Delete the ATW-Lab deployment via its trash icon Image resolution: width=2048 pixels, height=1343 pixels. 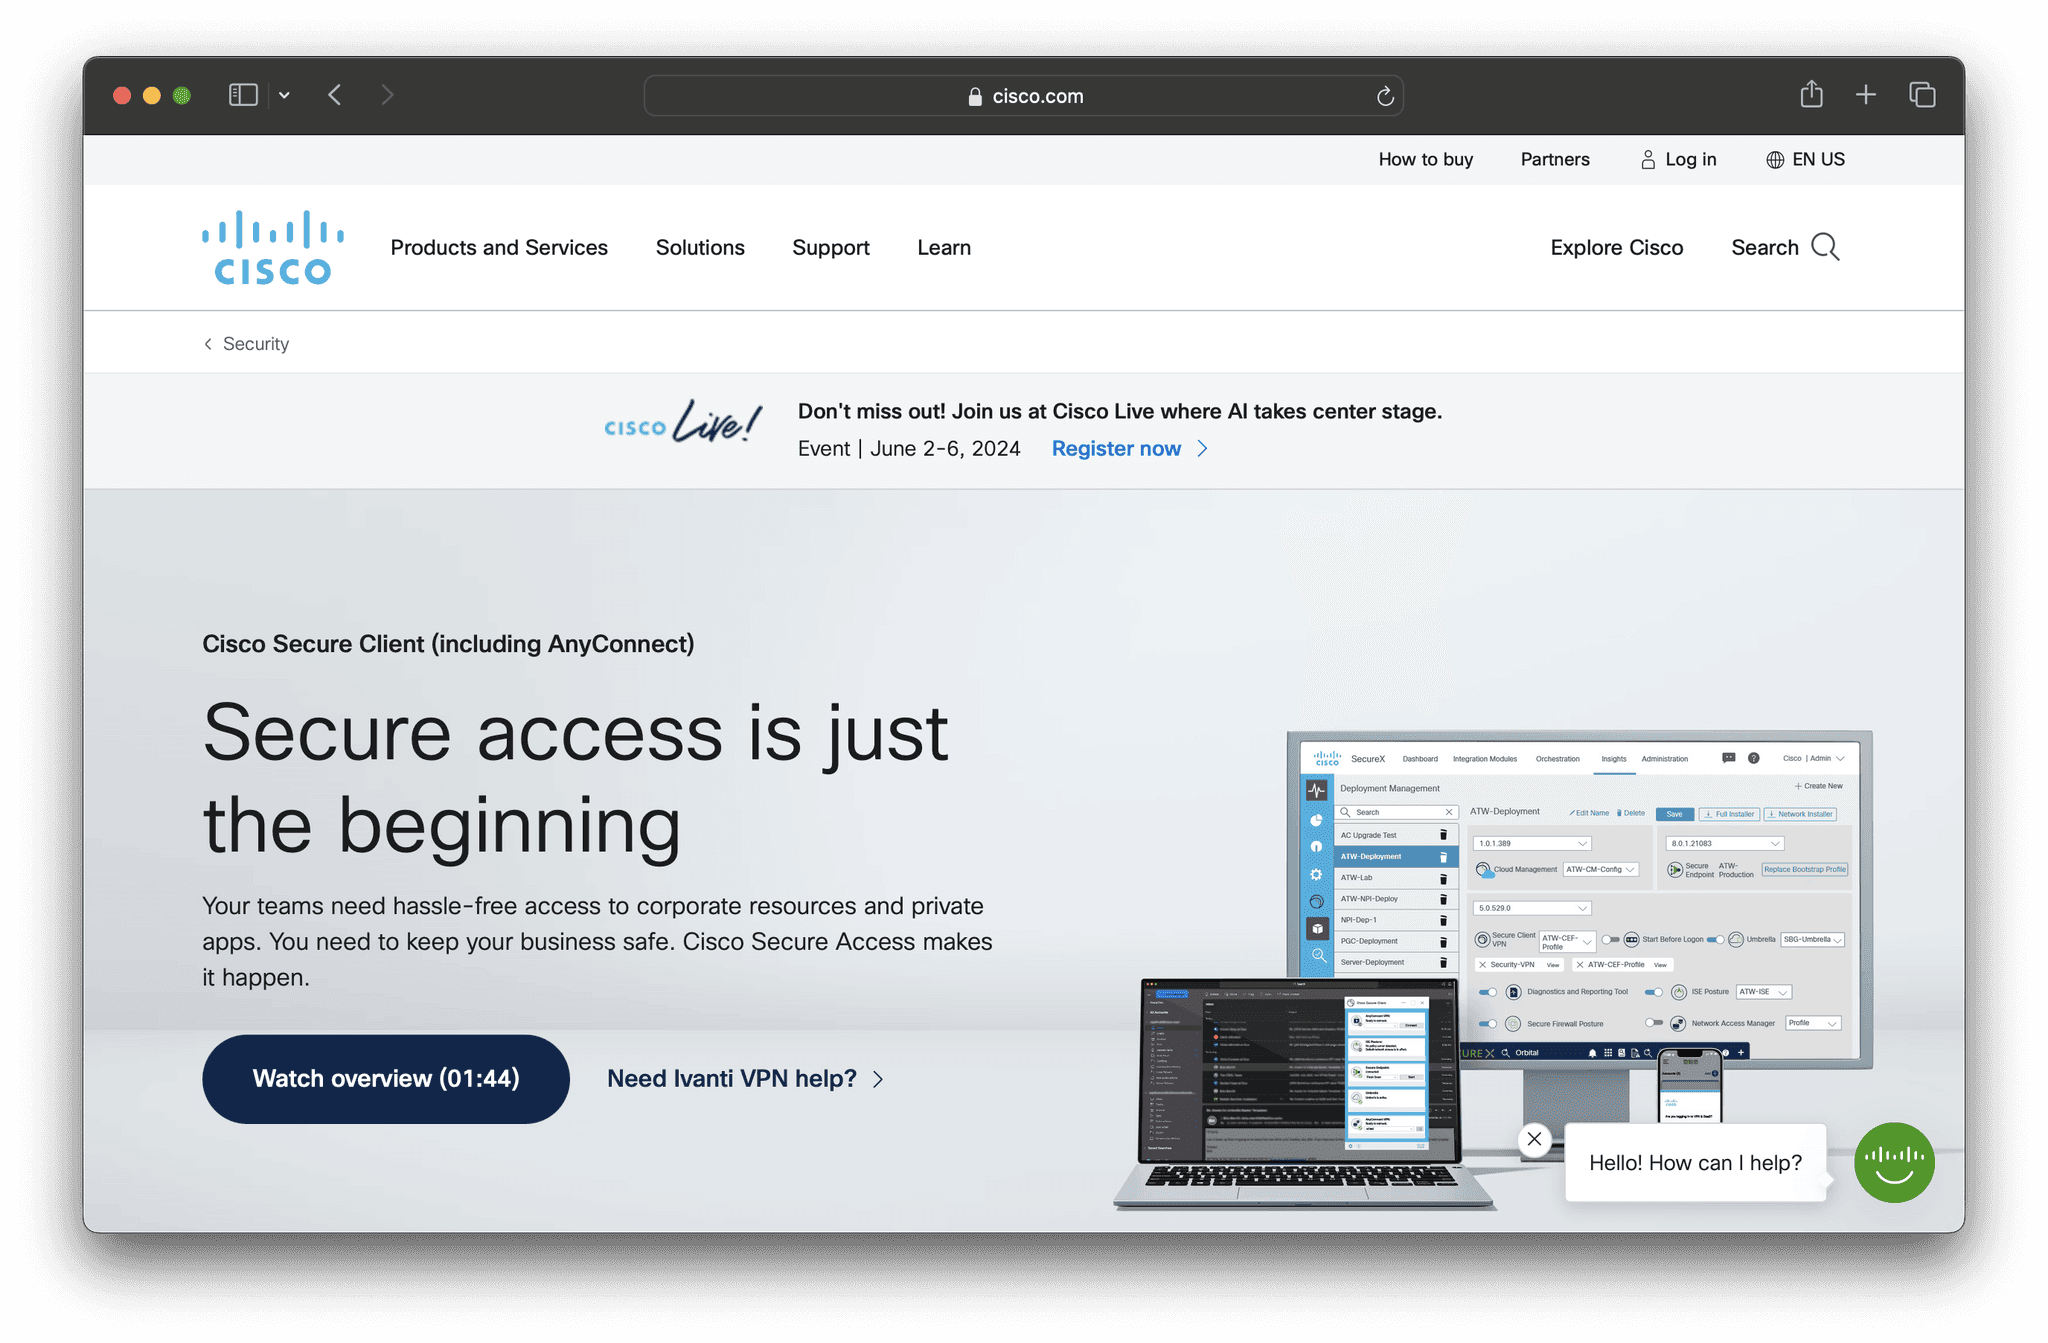[1444, 878]
